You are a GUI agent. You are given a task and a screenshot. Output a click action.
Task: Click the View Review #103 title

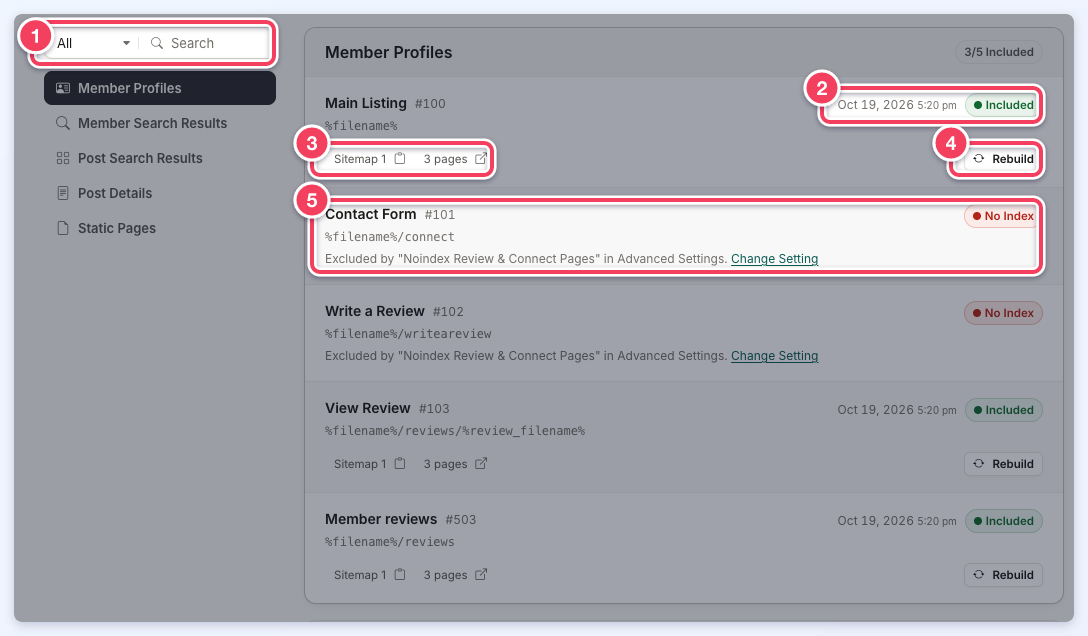coord(387,409)
